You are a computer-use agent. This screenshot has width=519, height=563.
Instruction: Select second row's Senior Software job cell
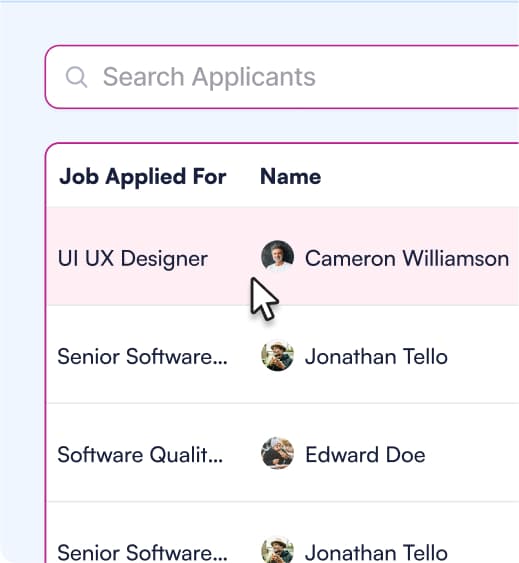[143, 357]
